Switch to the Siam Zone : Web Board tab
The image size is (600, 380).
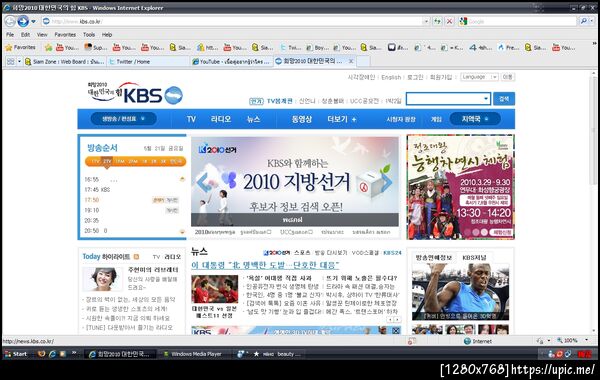pos(64,61)
